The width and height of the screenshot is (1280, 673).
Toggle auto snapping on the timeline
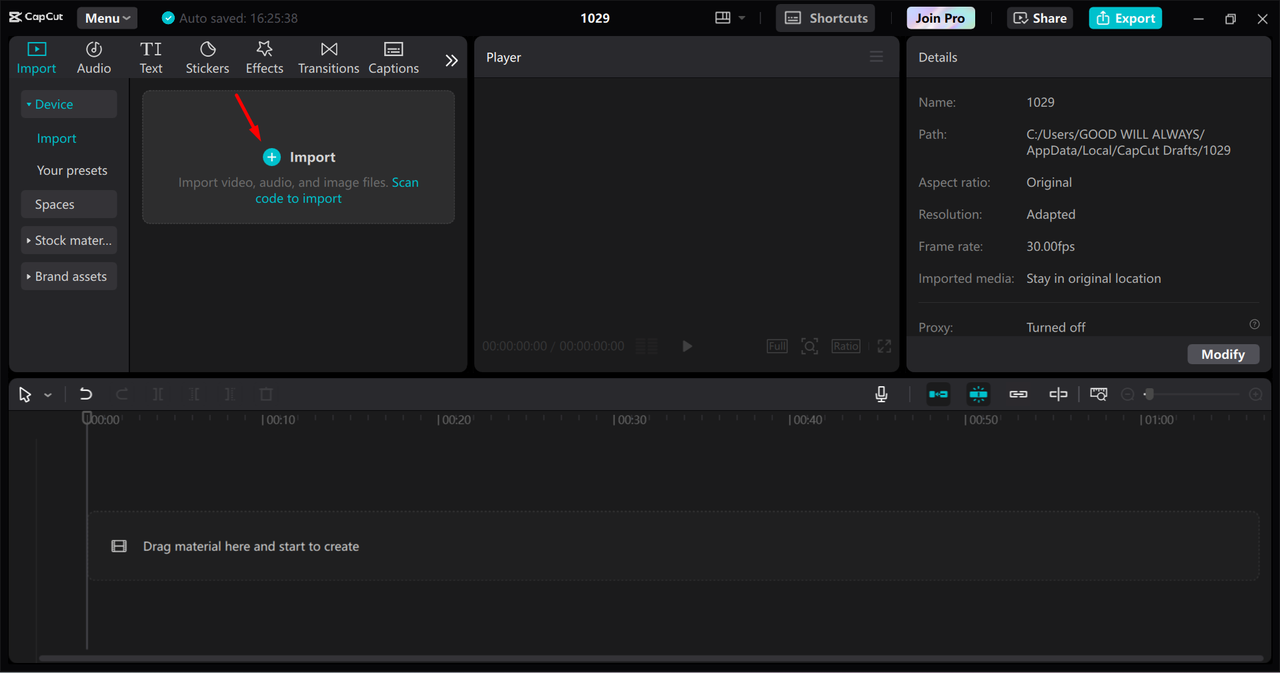pos(978,394)
